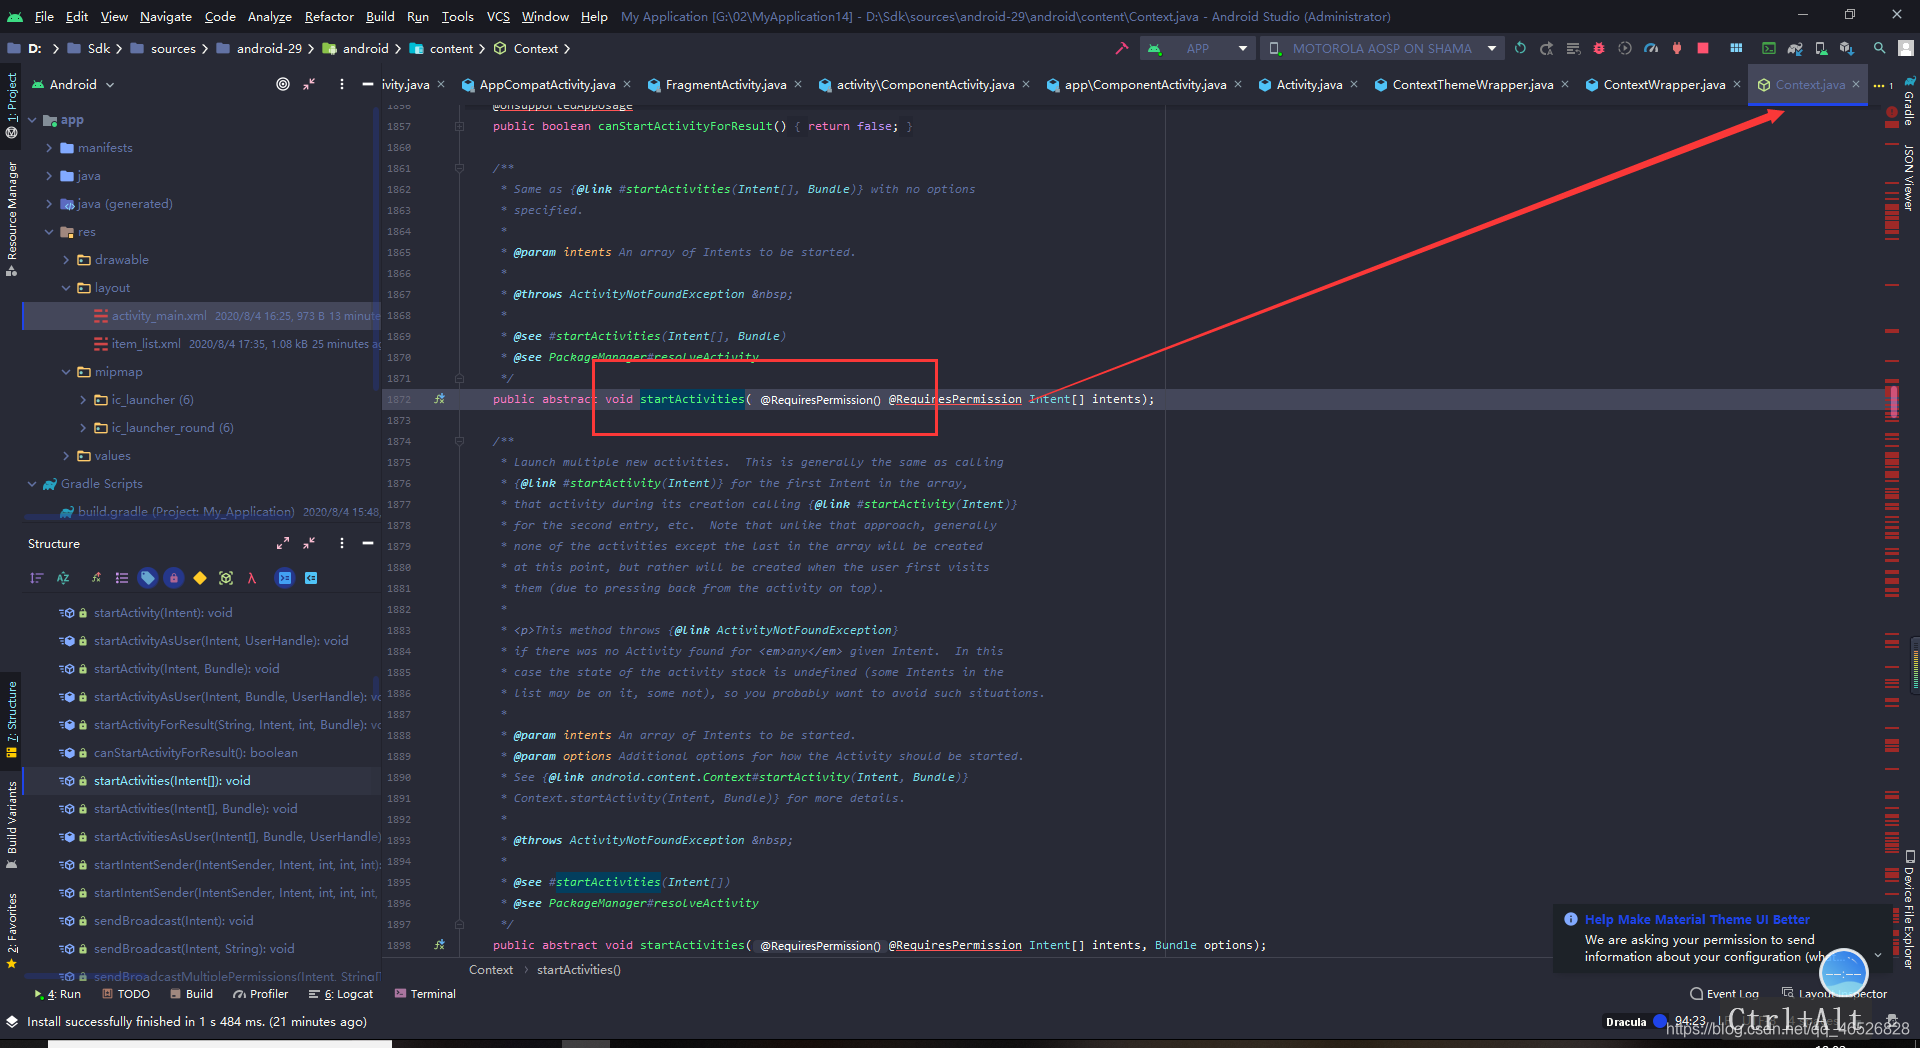Show hidden editor tabs with the dots button
Viewport: 1920px width, 1048px height.
click(1884, 85)
